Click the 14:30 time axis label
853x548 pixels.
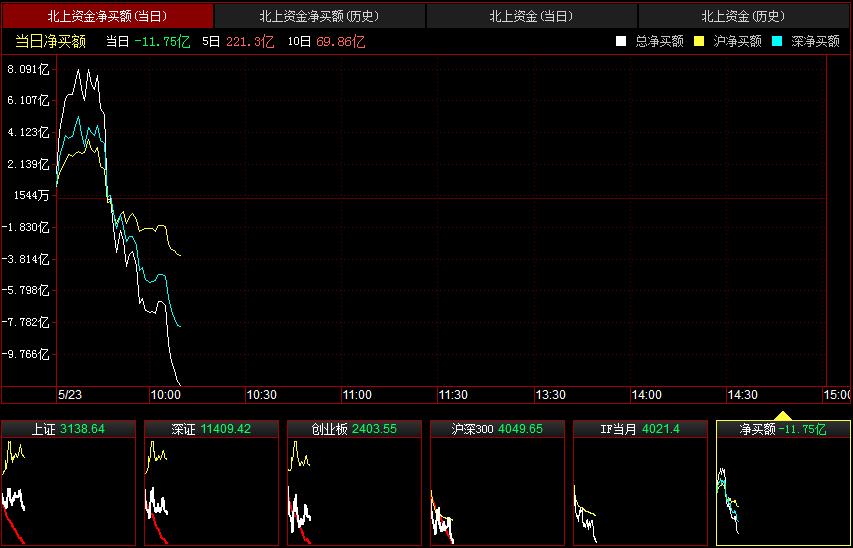(742, 395)
